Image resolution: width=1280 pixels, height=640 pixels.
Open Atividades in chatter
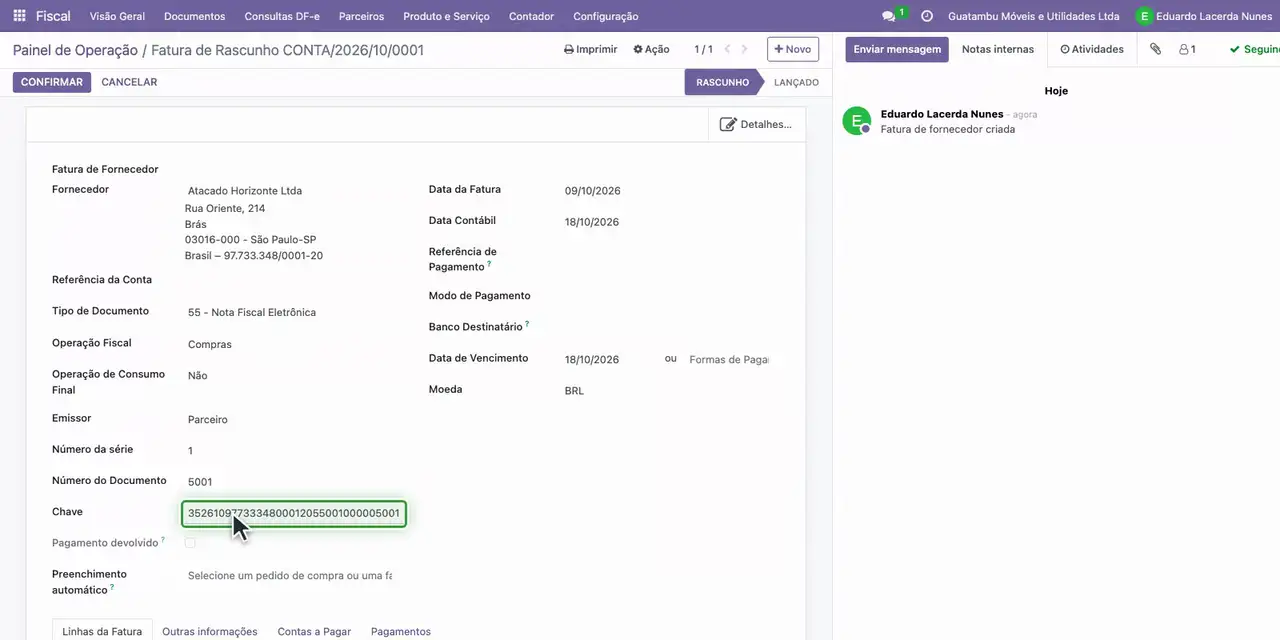[1092, 49]
